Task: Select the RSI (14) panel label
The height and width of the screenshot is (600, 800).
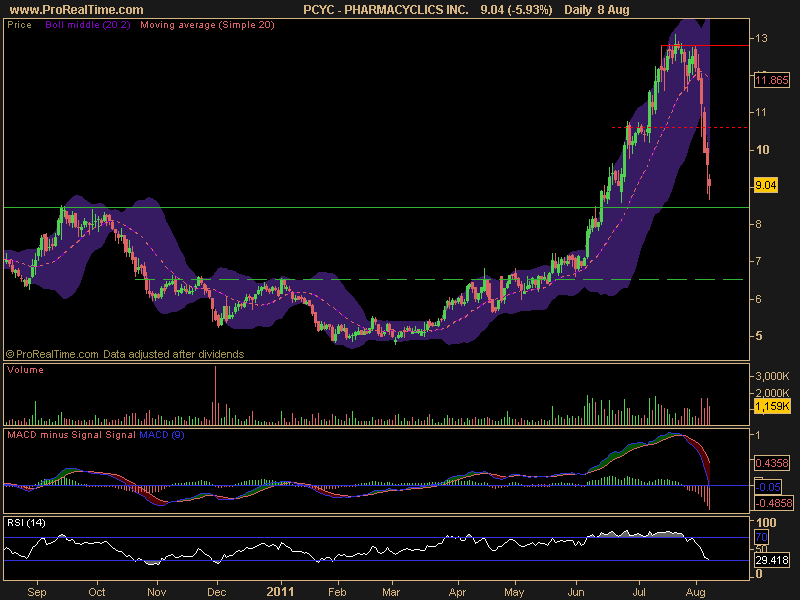Action: point(26,522)
